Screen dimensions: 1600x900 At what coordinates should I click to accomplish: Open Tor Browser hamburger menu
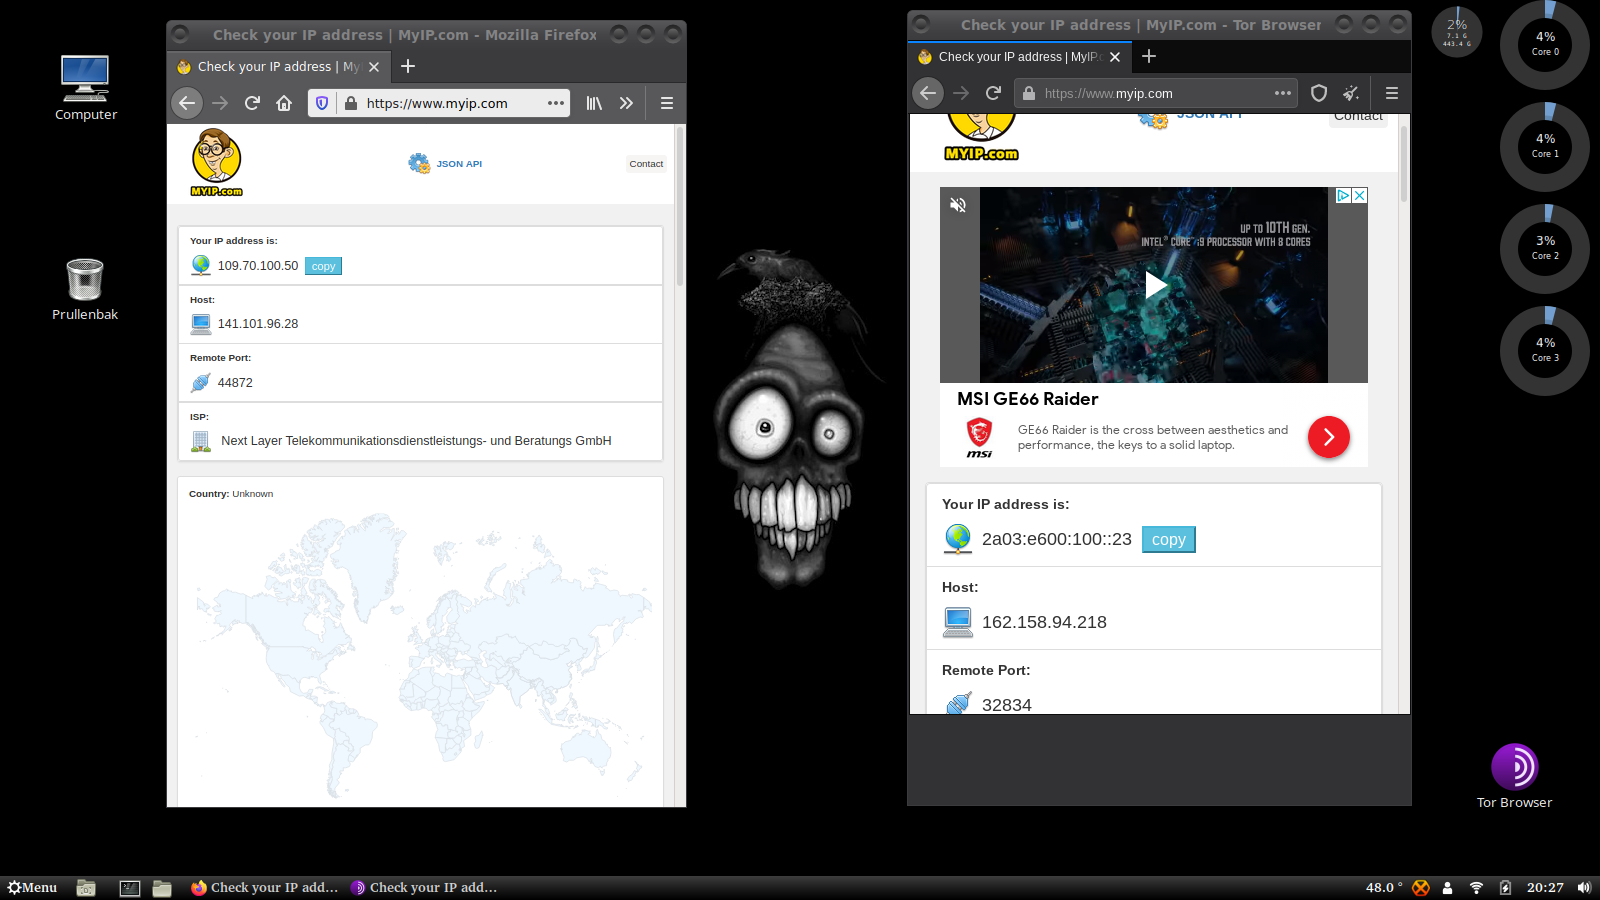tap(1392, 93)
